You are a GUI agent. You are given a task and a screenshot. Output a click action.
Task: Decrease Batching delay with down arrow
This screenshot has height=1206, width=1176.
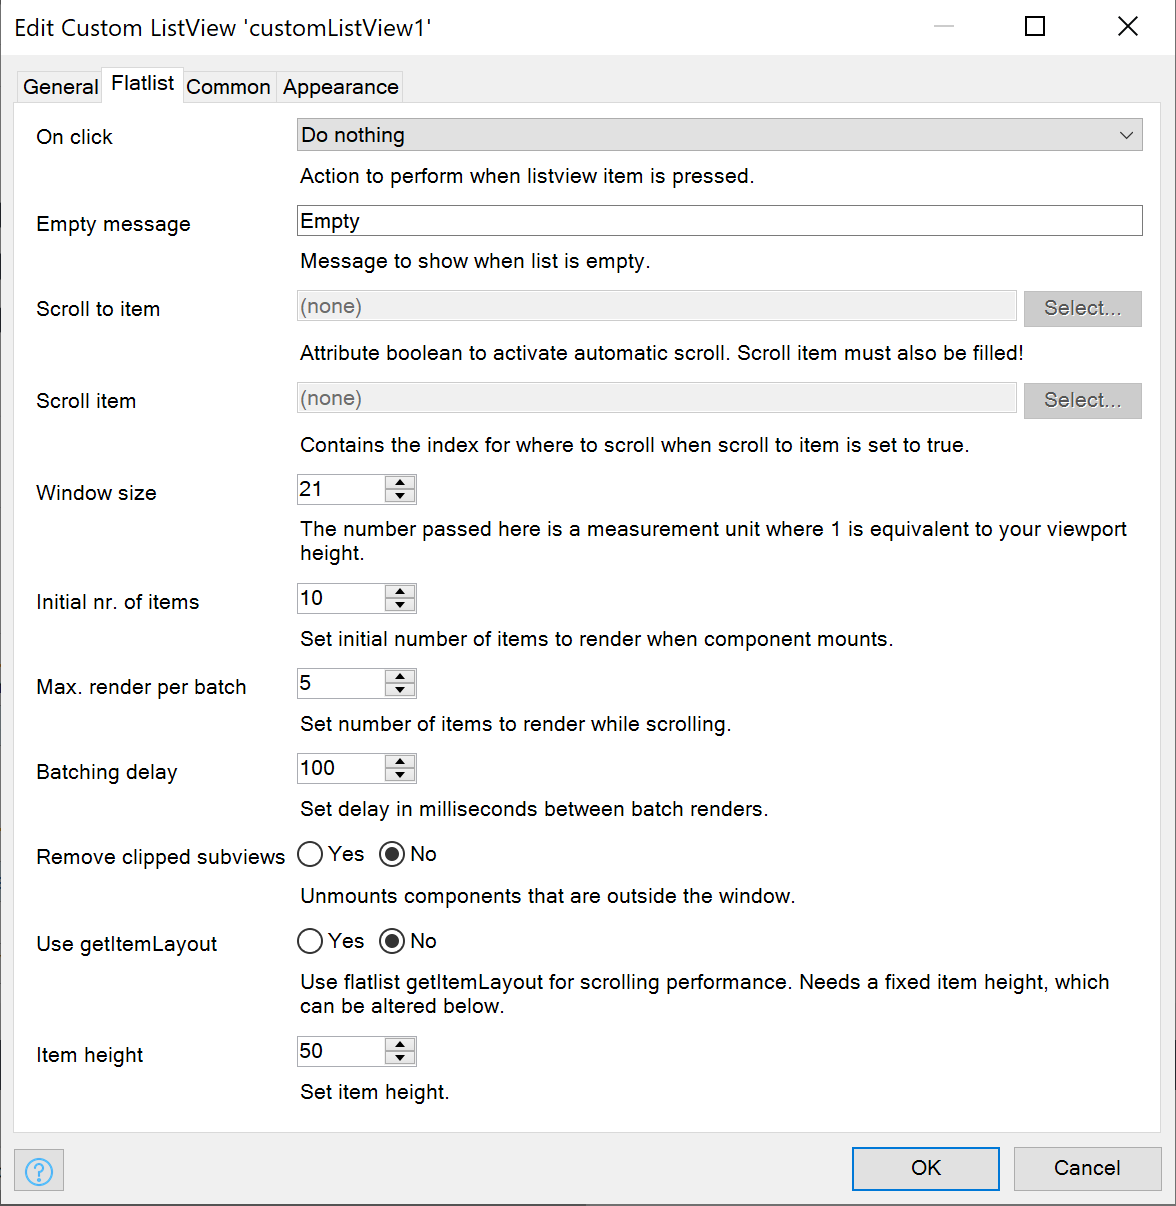point(400,775)
